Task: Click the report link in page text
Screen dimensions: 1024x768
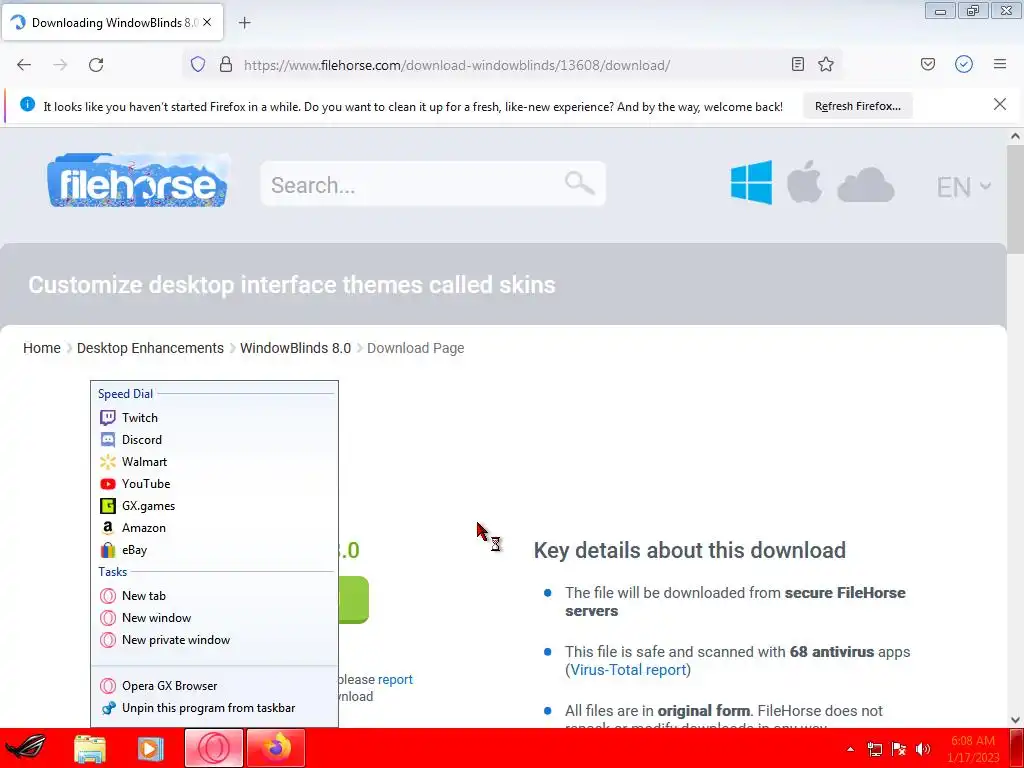Action: [x=395, y=679]
